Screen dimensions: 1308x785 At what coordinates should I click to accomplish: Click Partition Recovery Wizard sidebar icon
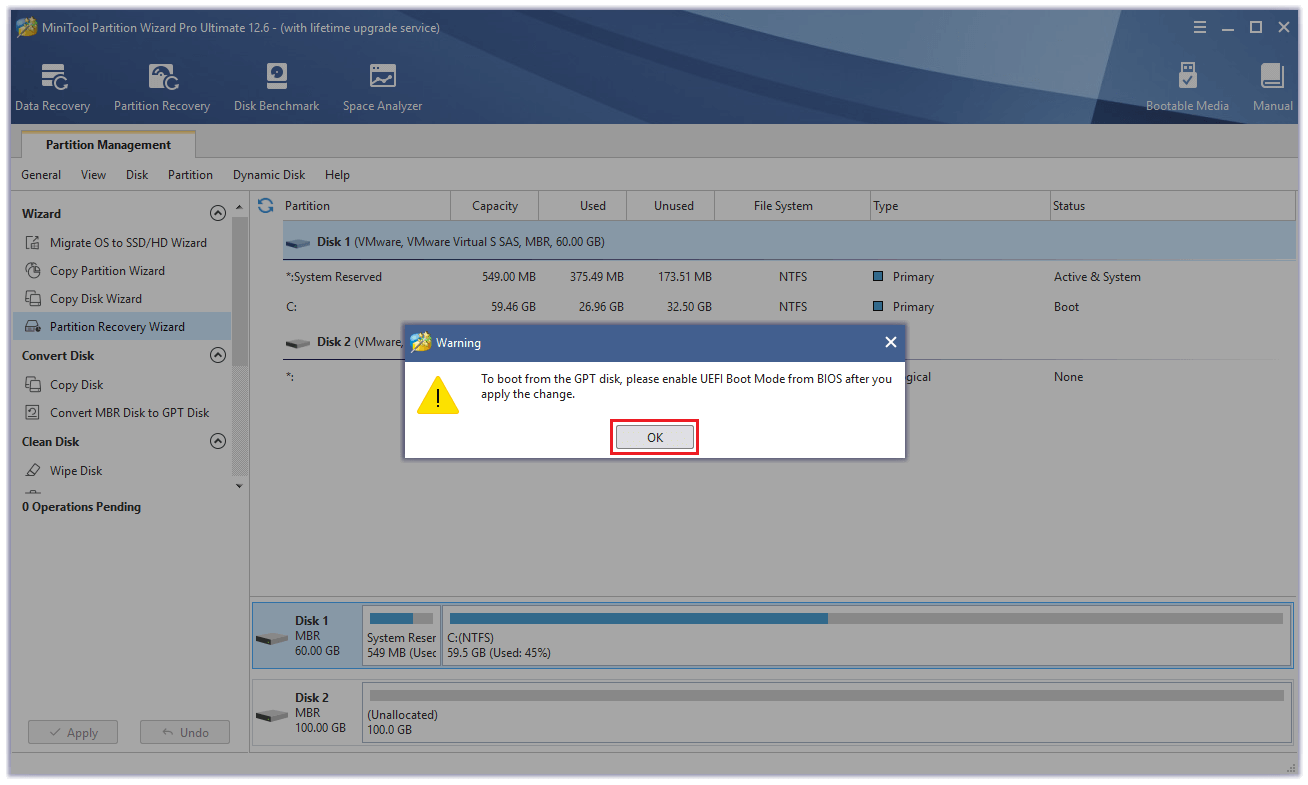click(33, 327)
